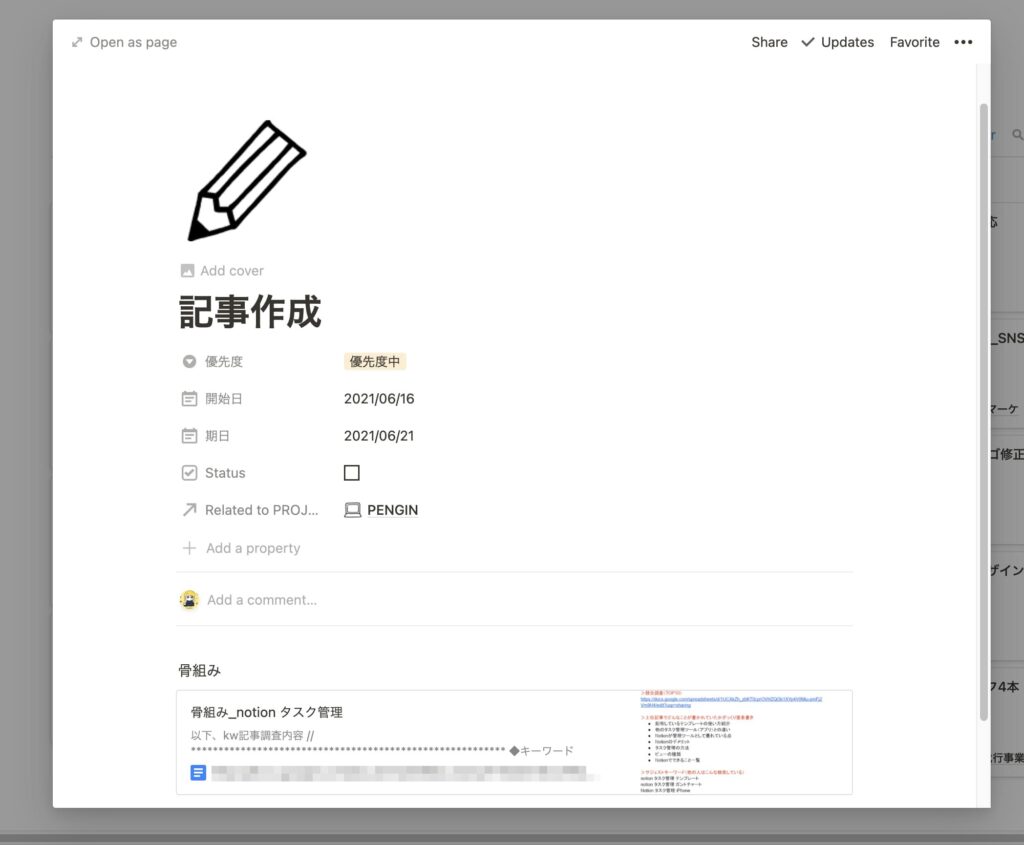Click the 優先度 select property icon
This screenshot has height=845, width=1024.
(189, 361)
